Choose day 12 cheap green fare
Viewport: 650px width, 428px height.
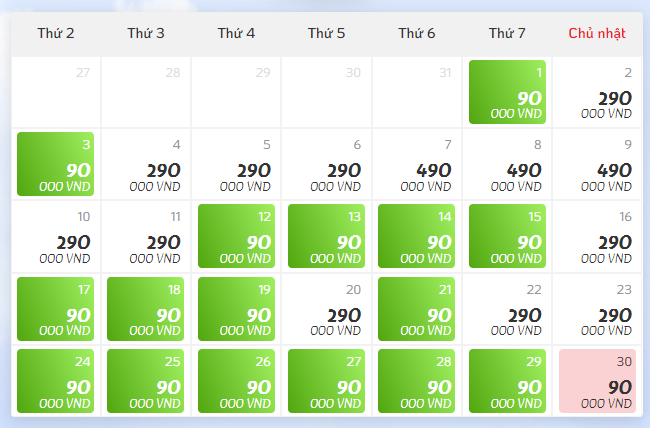pyautogui.click(x=236, y=236)
